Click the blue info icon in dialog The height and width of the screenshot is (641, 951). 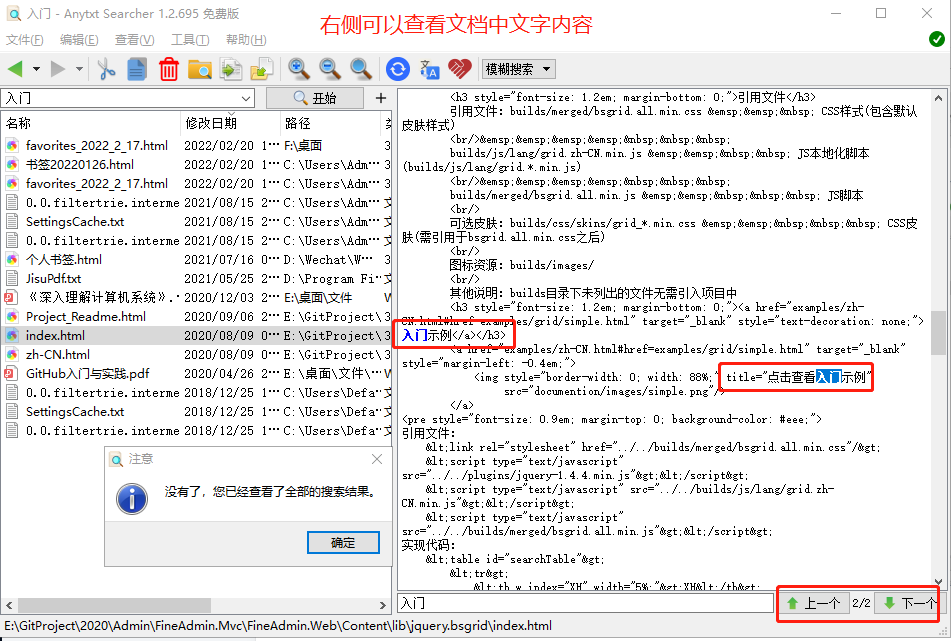click(x=132, y=498)
